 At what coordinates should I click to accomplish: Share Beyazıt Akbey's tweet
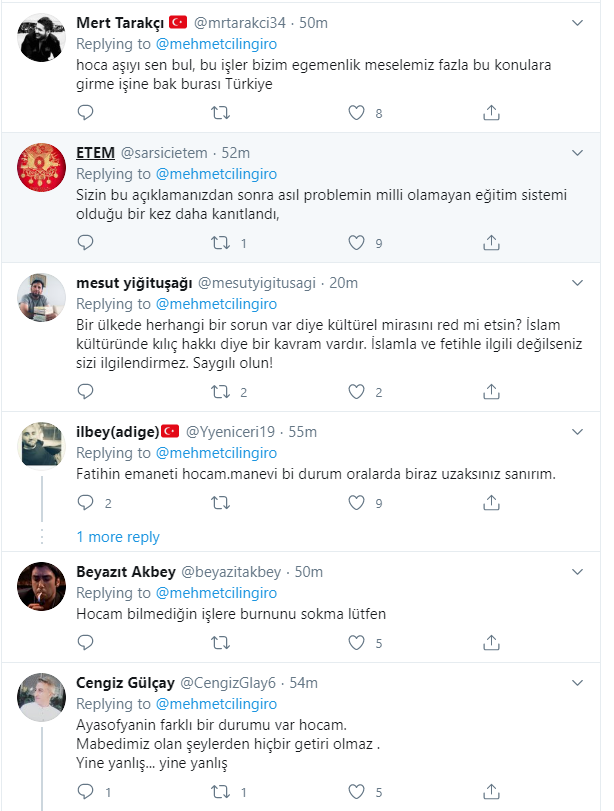(491, 643)
